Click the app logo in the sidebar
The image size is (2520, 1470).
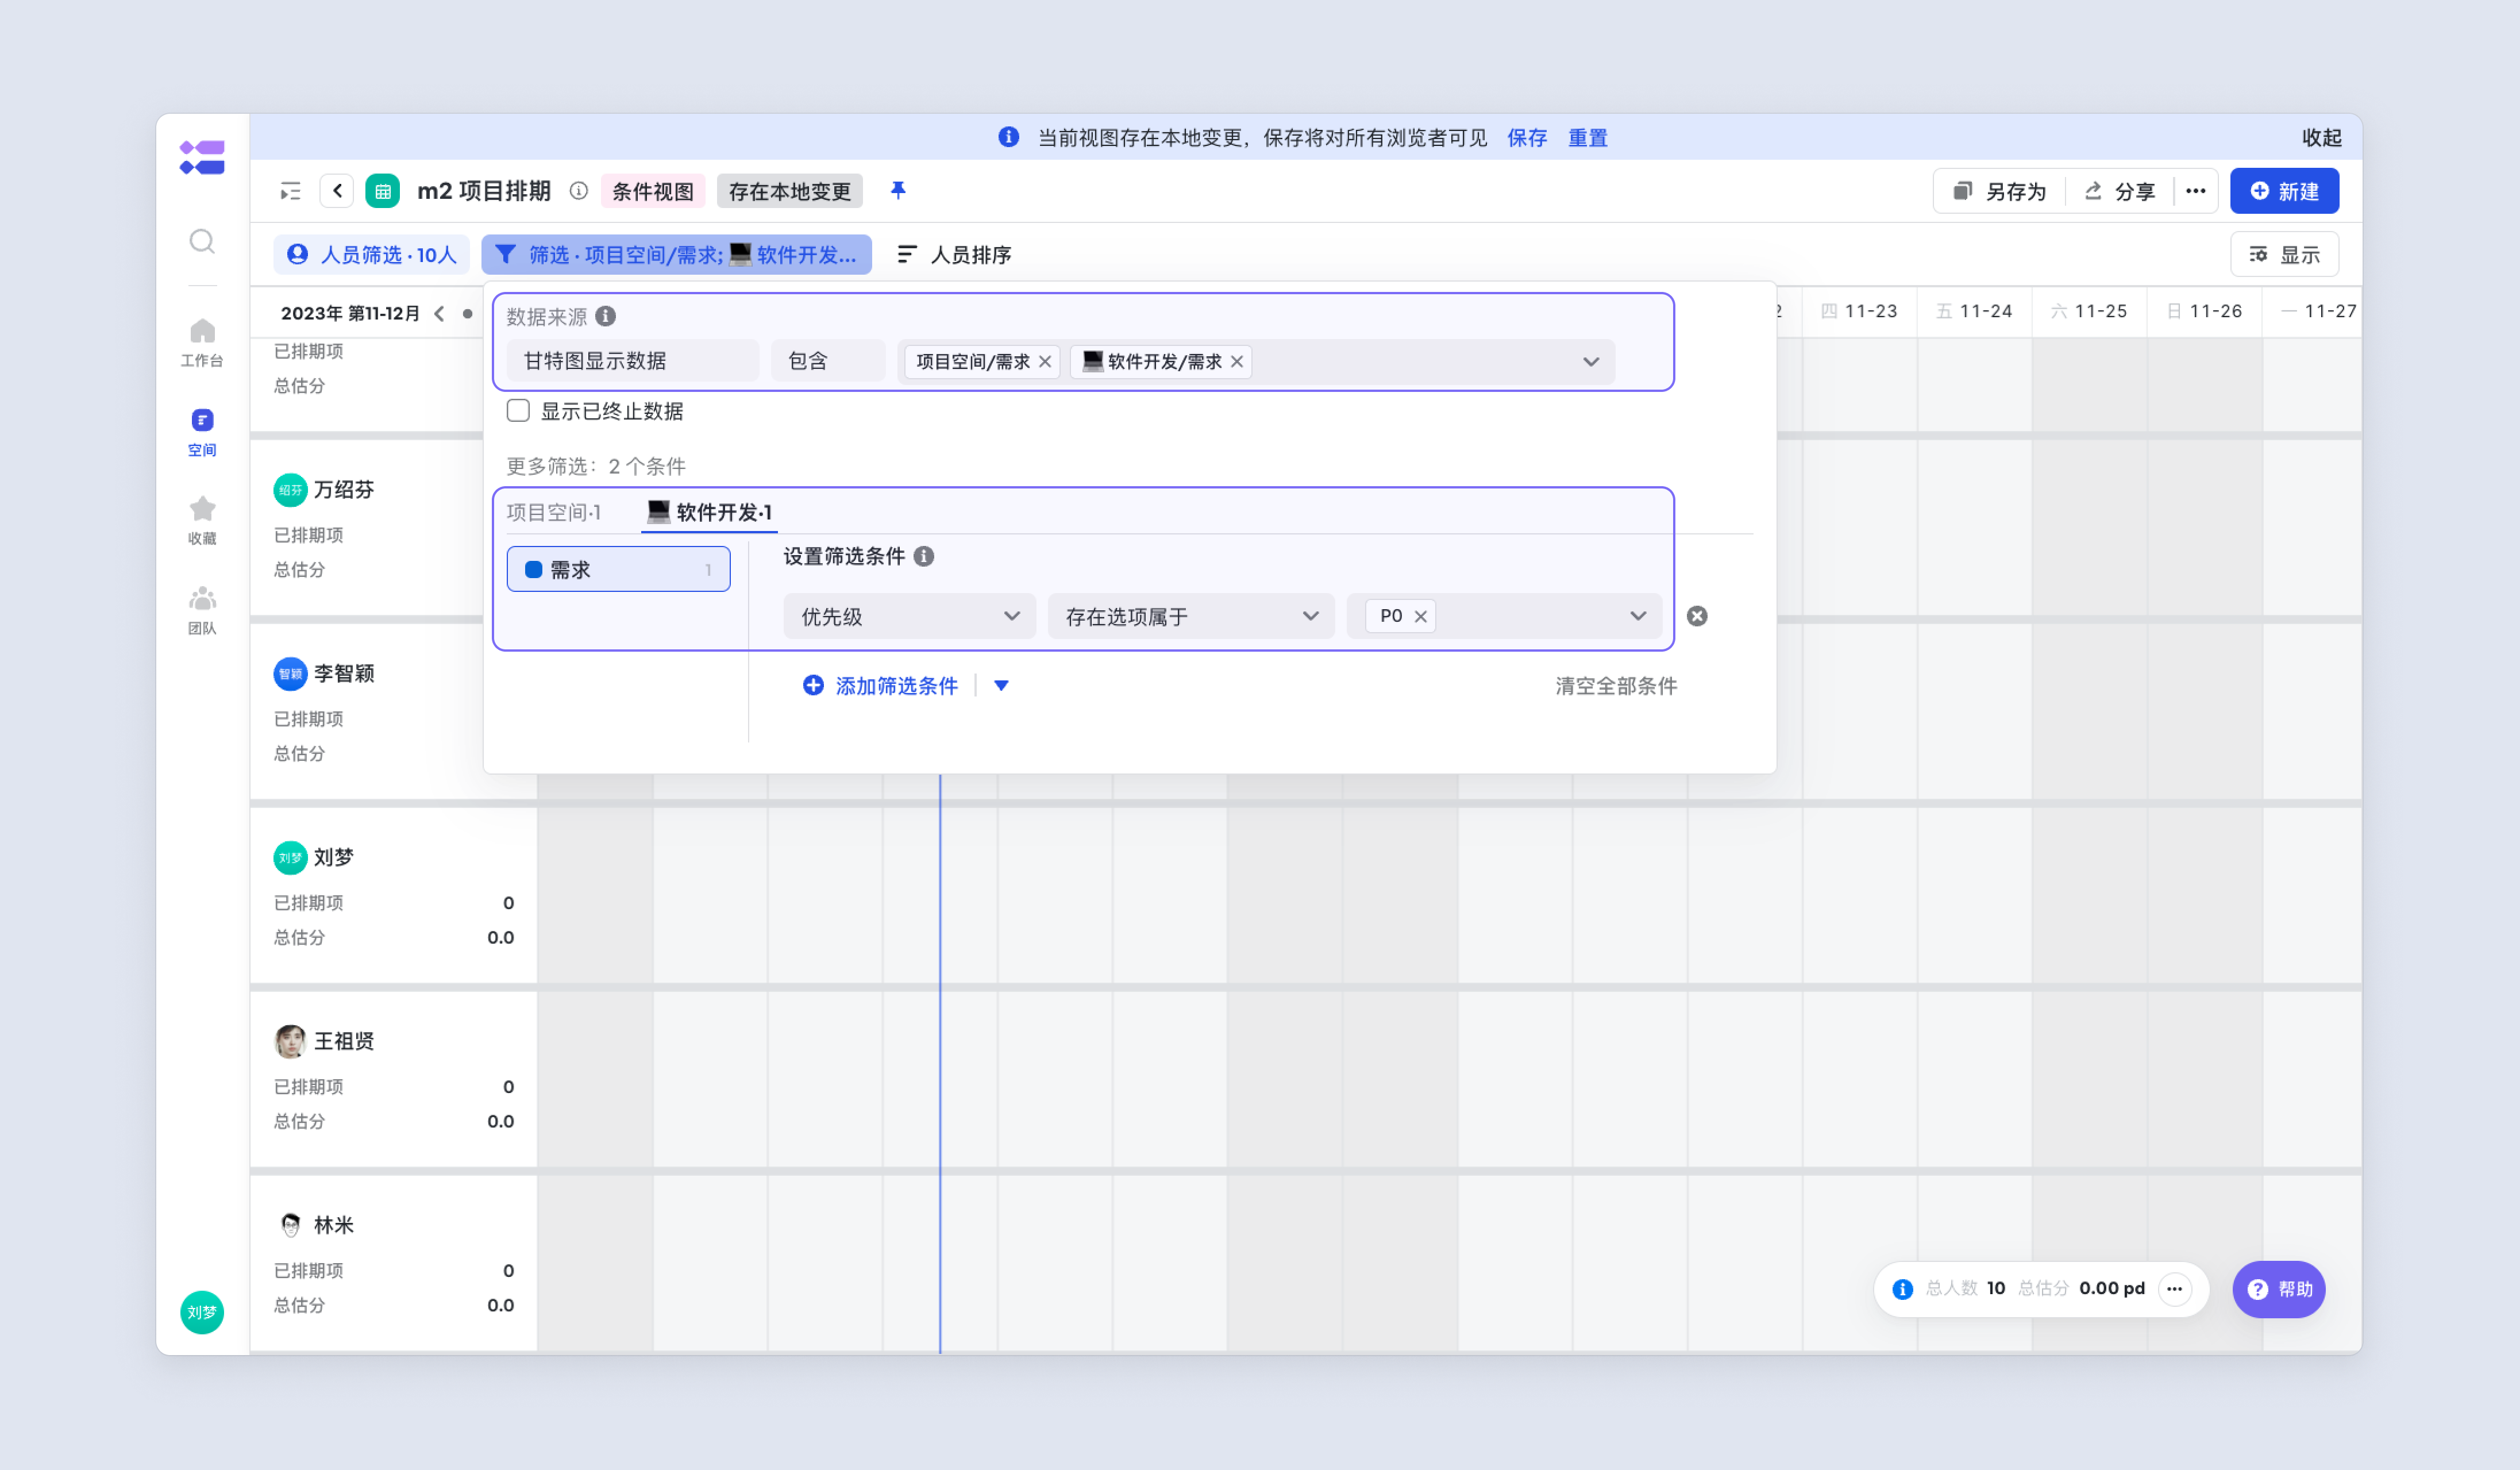pyautogui.click(x=202, y=158)
